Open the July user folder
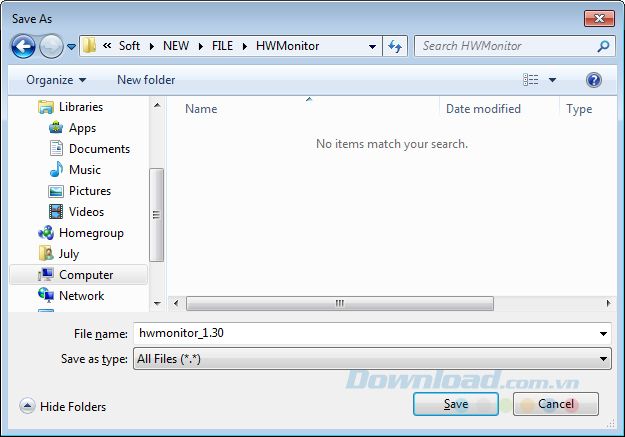The width and height of the screenshot is (625, 437). pos(69,254)
